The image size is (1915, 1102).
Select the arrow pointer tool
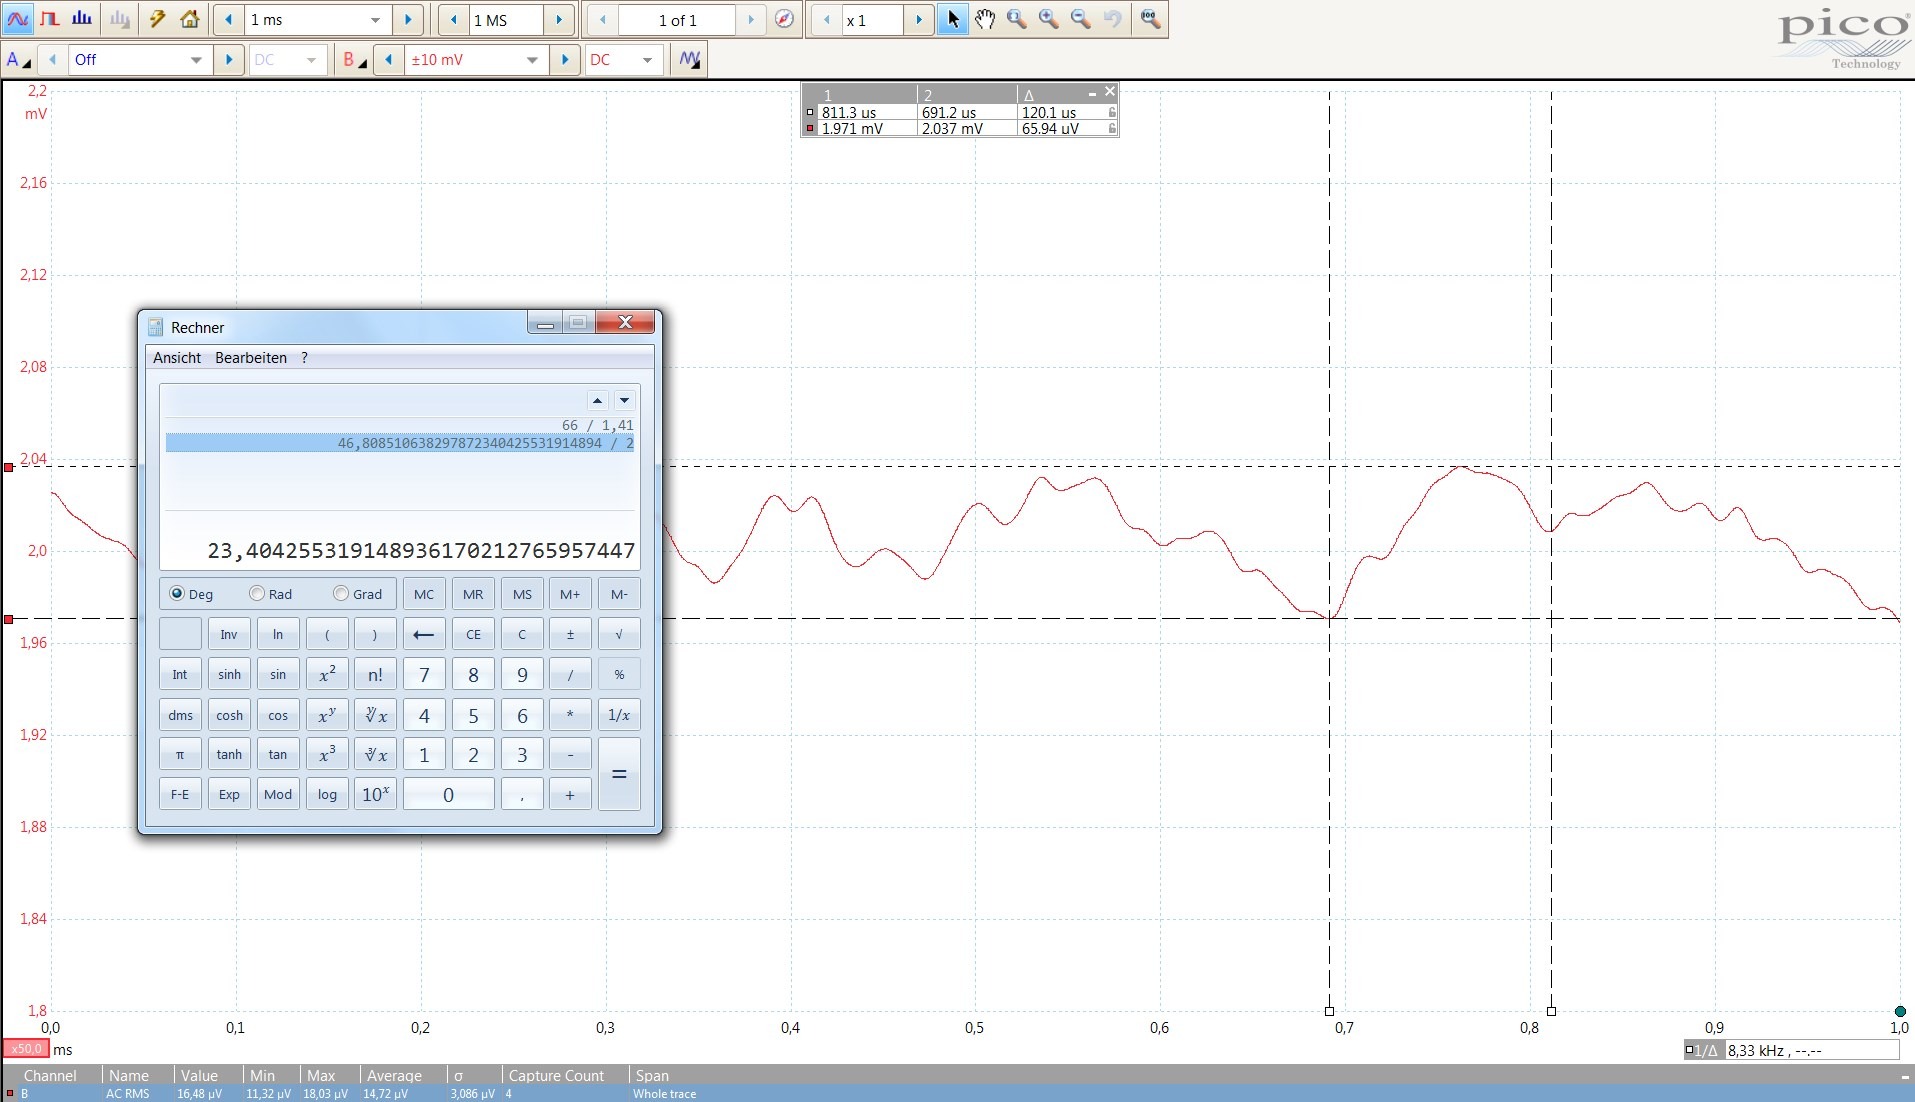953,19
